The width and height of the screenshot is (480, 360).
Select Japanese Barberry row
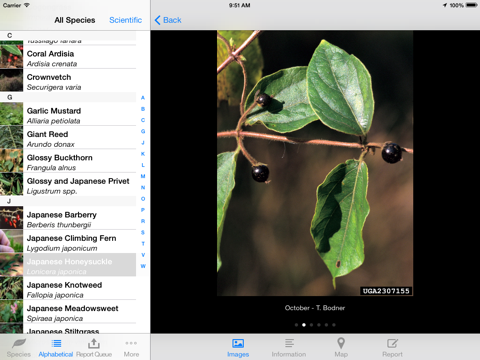[68, 218]
